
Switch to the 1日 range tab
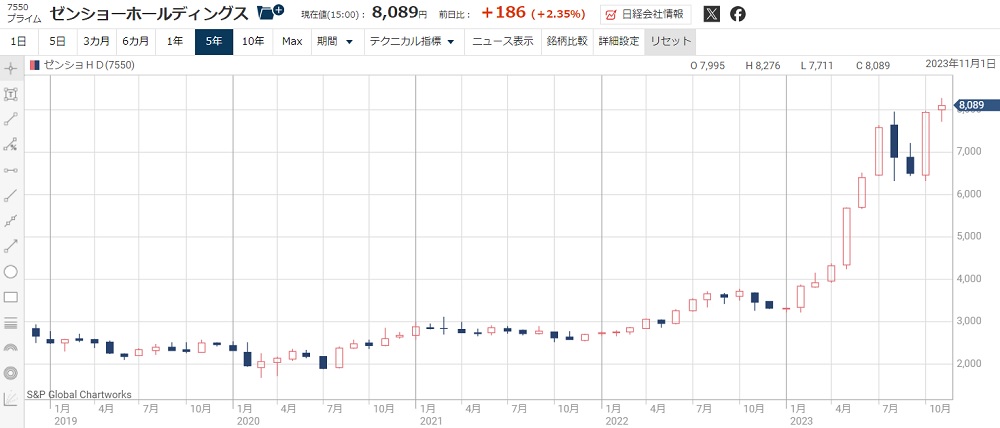(19, 41)
